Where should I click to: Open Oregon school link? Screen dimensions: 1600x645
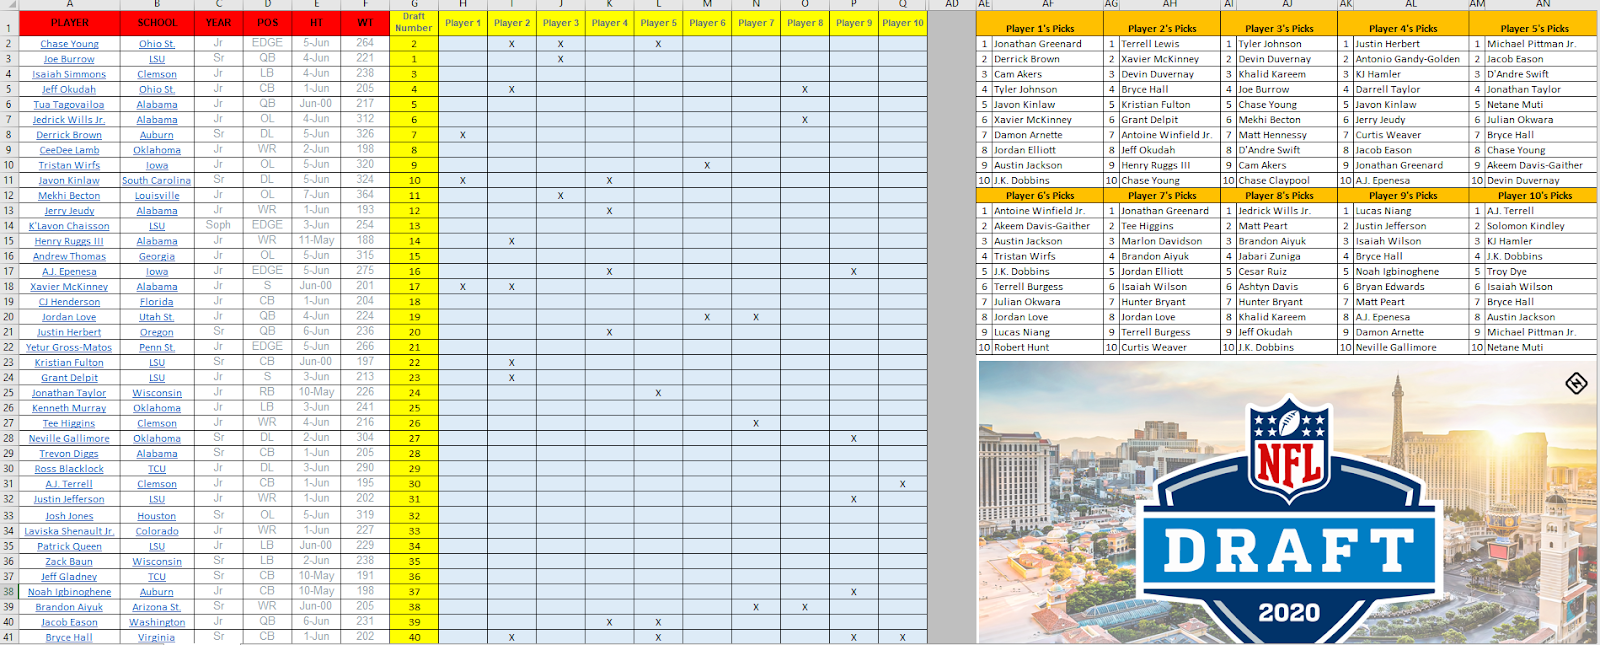pyautogui.click(x=157, y=332)
